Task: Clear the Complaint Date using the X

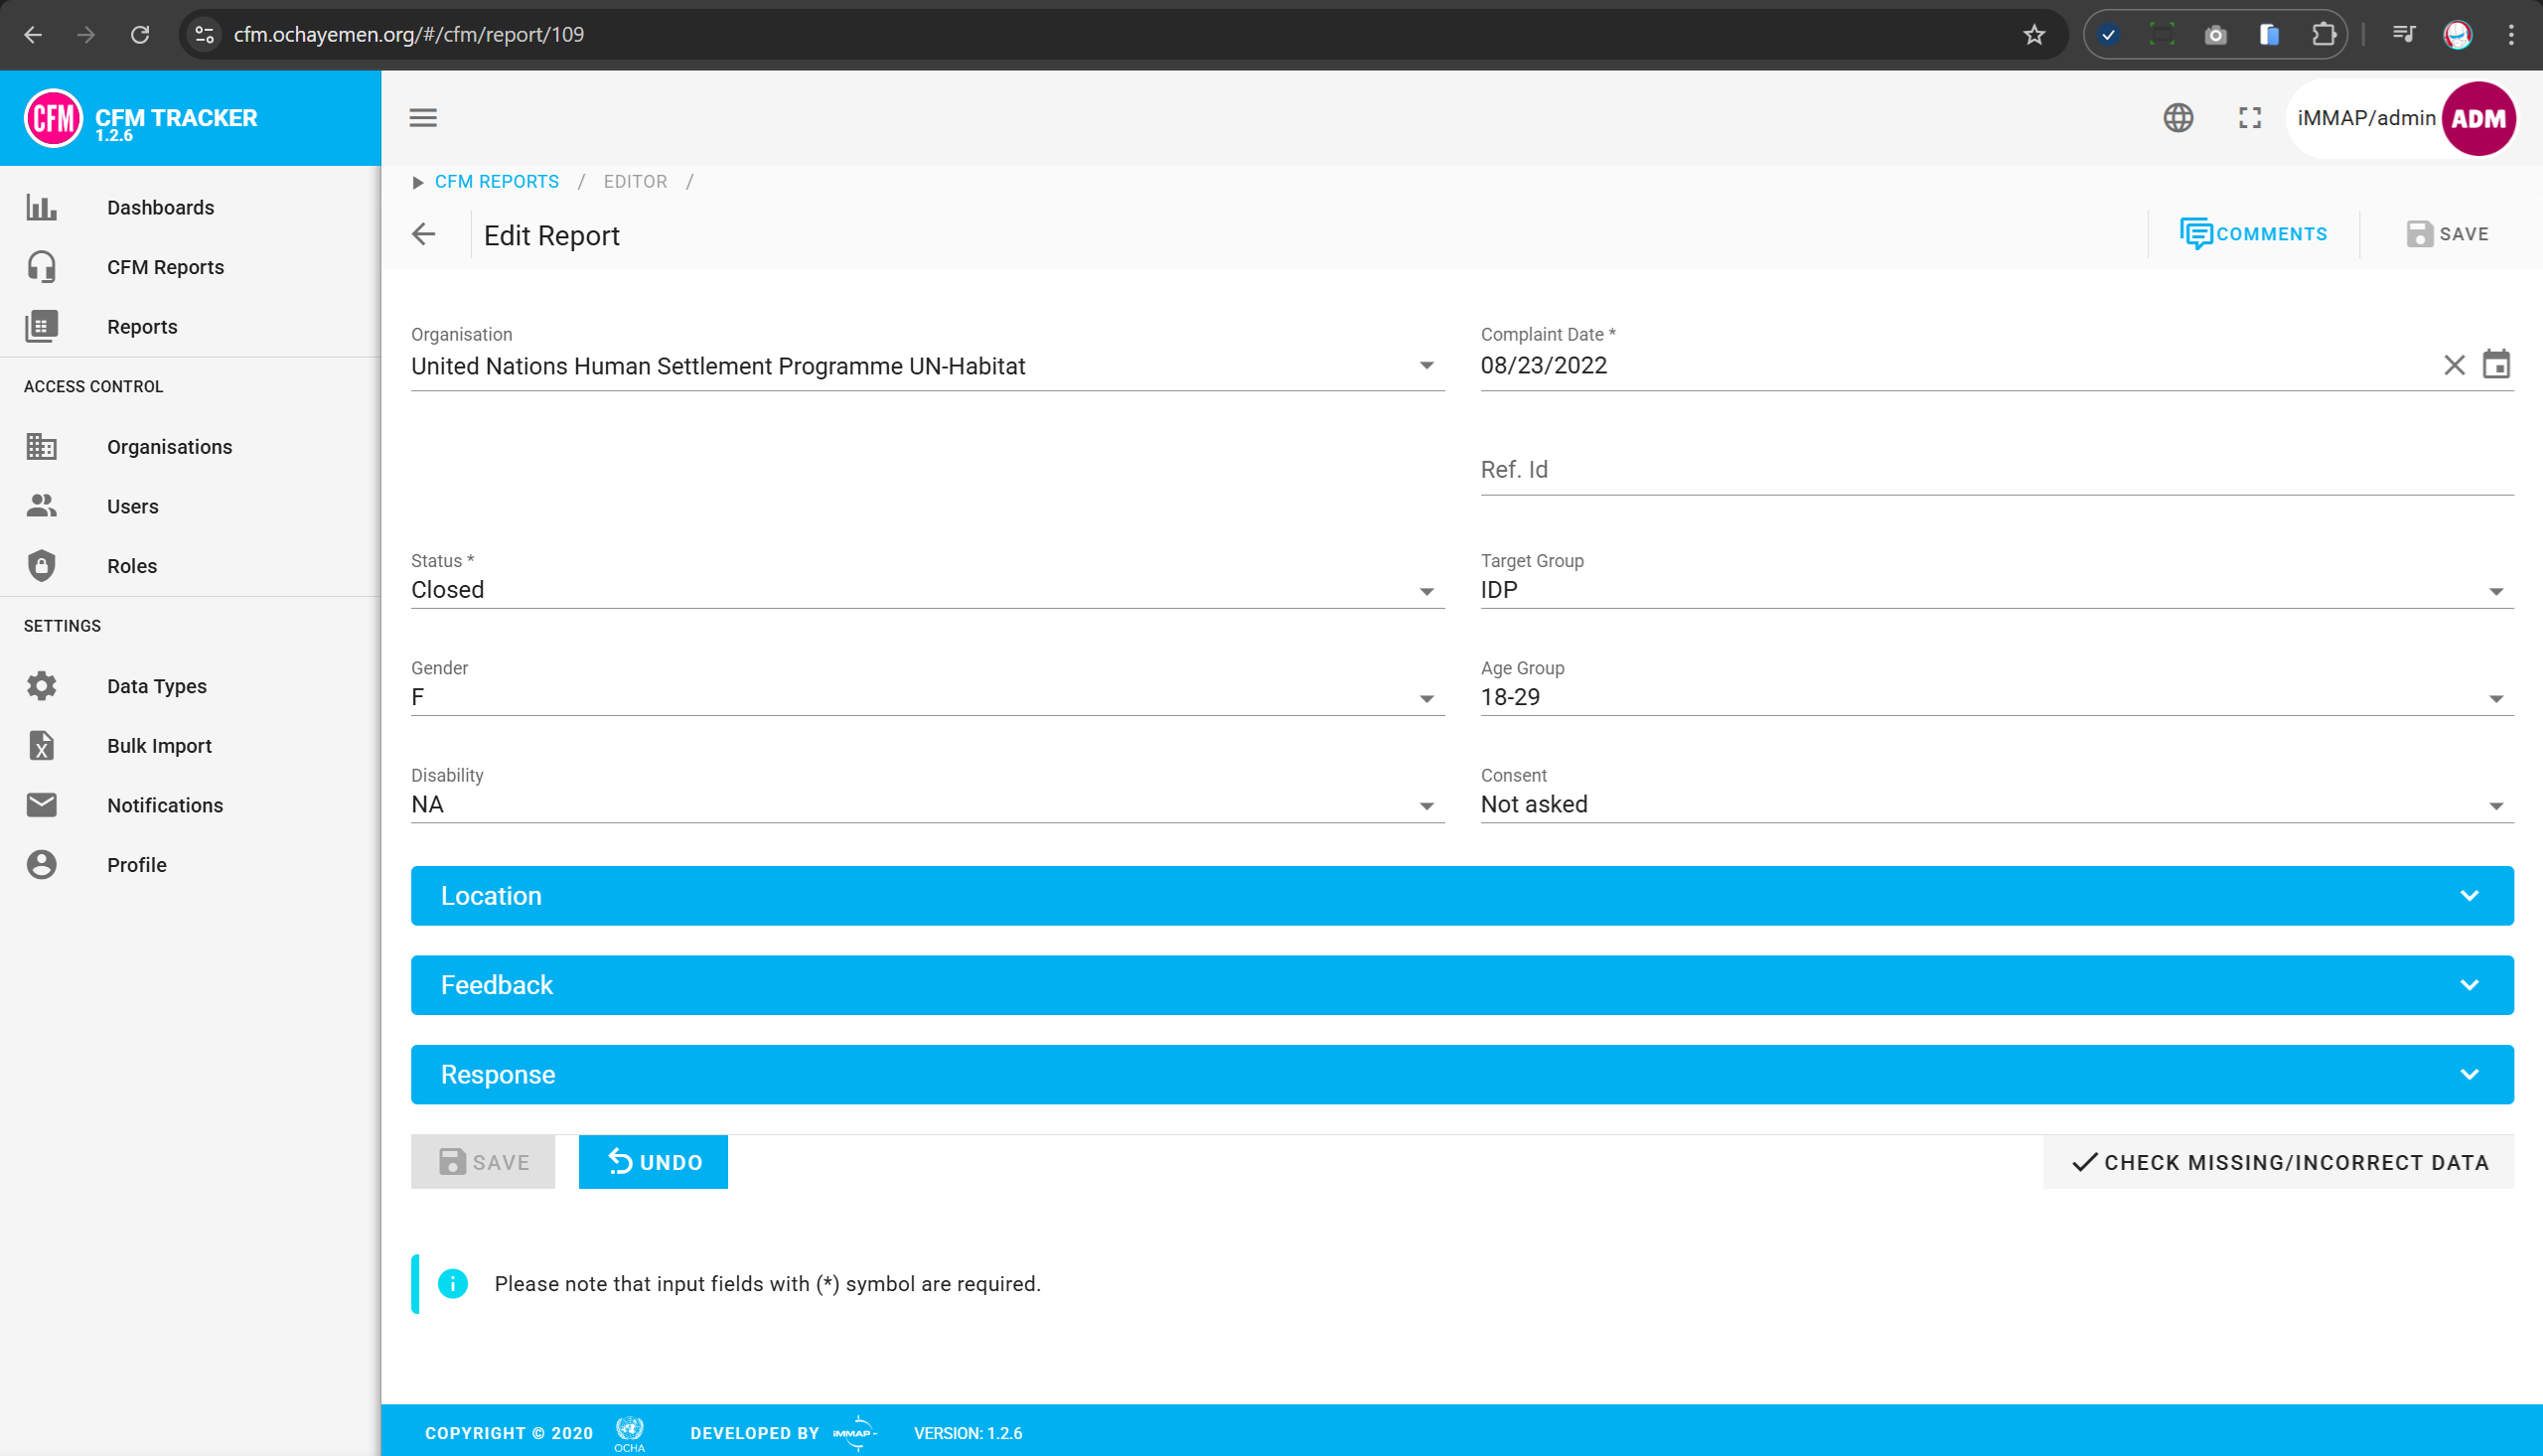Action: (2454, 365)
